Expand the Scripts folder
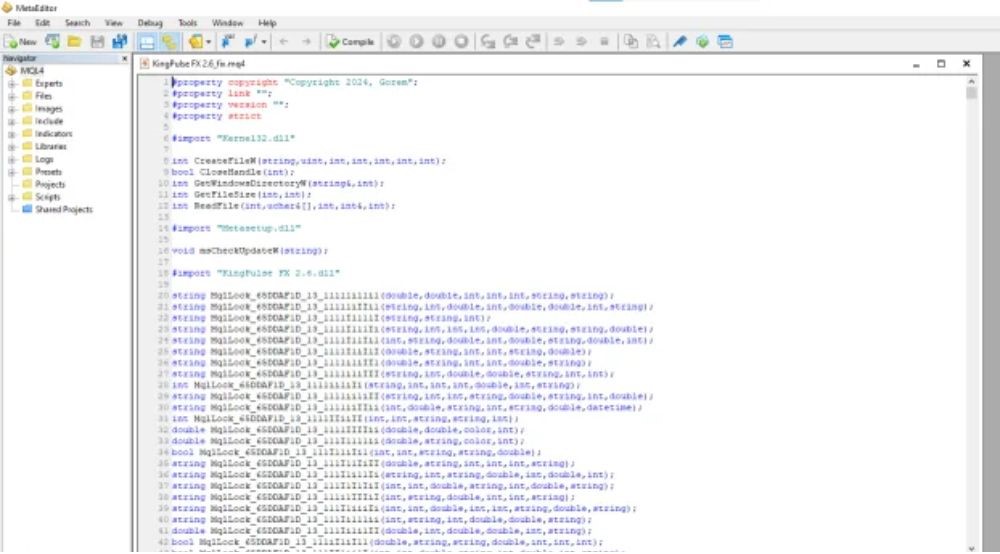Viewport: 1000px width, 554px height. coord(11,197)
